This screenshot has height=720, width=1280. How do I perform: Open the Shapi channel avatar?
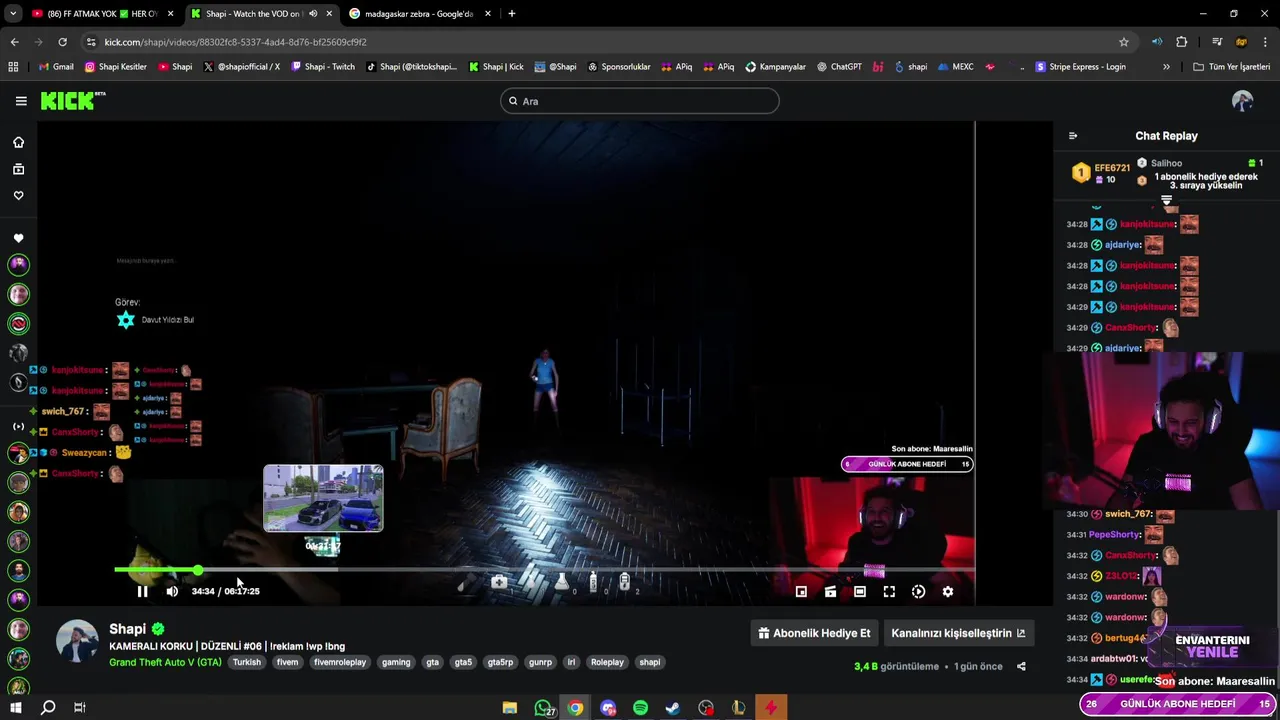point(77,642)
